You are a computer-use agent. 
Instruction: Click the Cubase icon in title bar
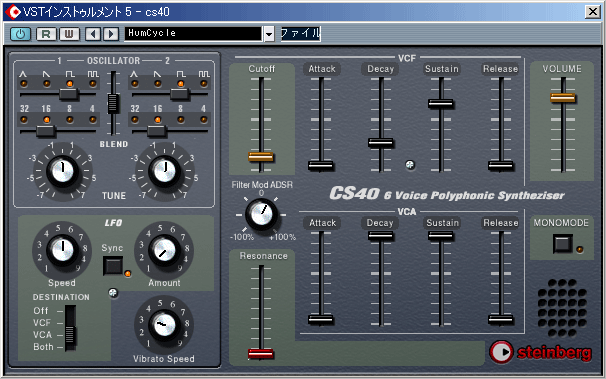(13, 12)
